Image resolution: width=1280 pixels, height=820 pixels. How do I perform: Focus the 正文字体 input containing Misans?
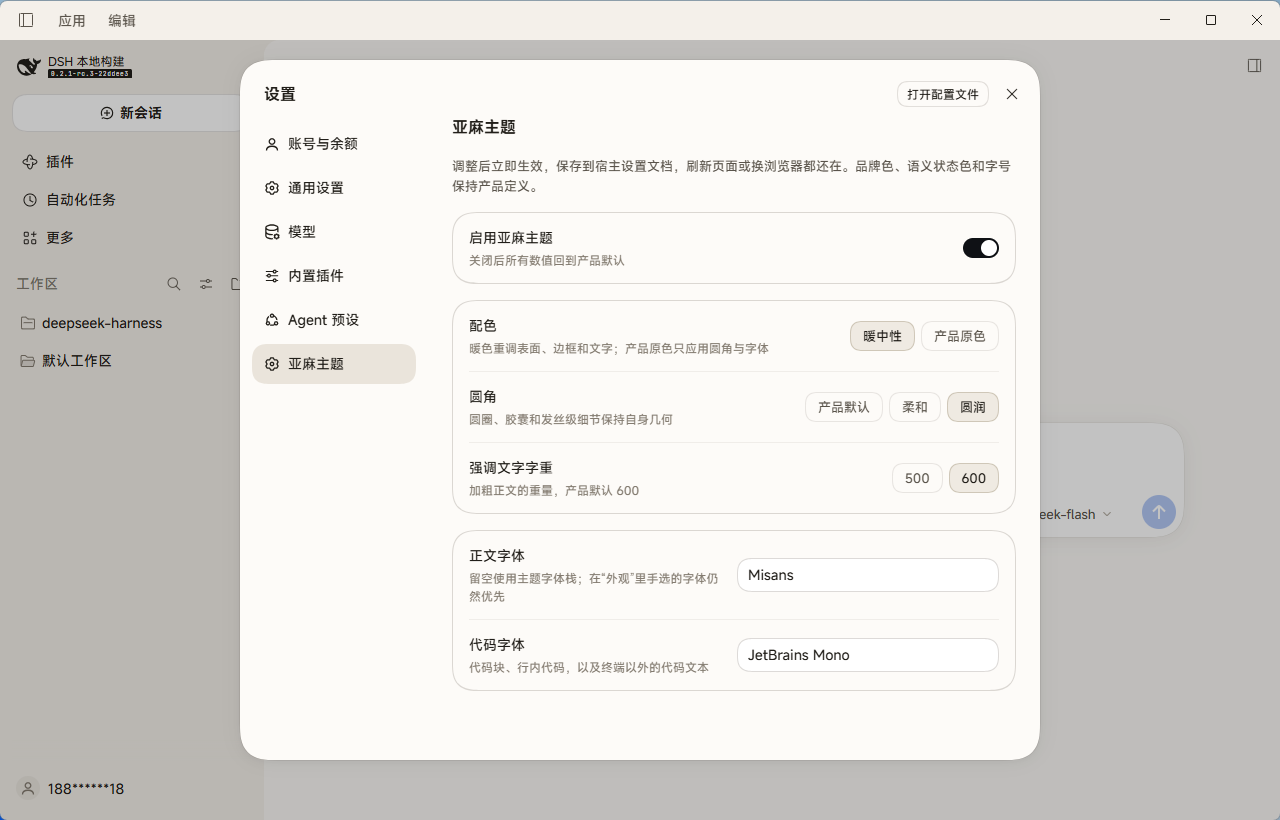868,575
